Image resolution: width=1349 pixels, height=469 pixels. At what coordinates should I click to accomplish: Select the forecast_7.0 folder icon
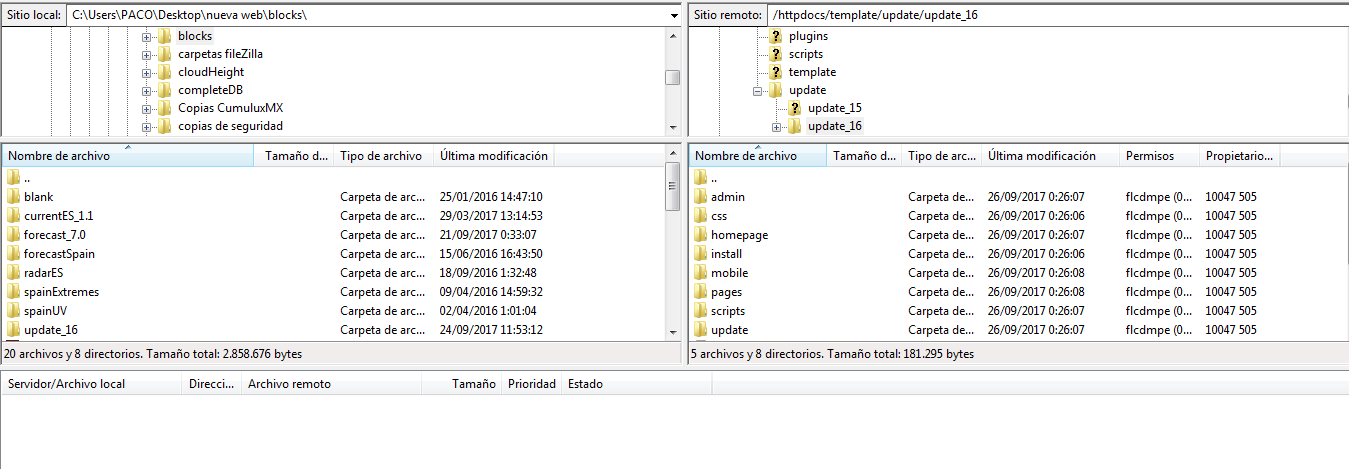pos(13,235)
